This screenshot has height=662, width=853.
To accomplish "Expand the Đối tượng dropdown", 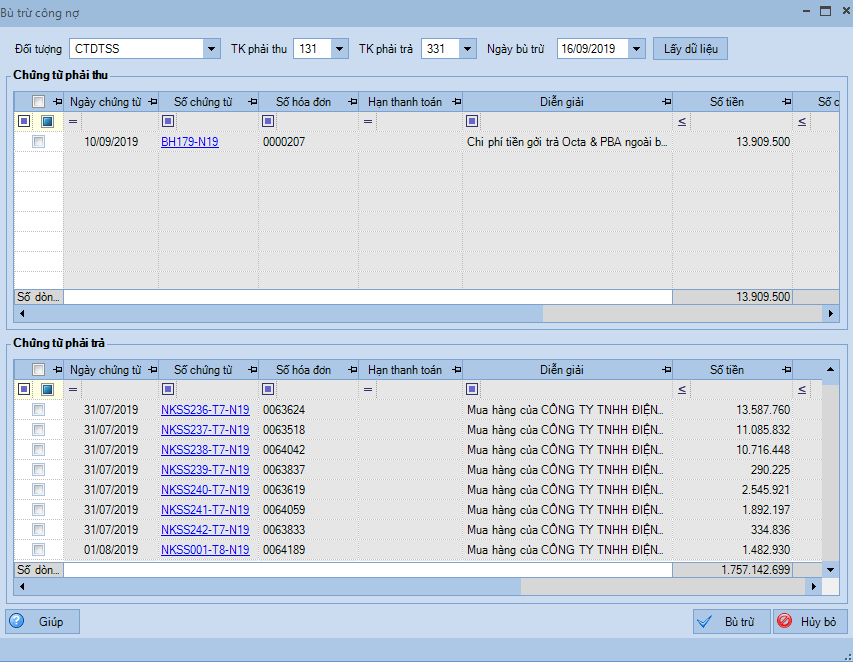I will tap(212, 49).
